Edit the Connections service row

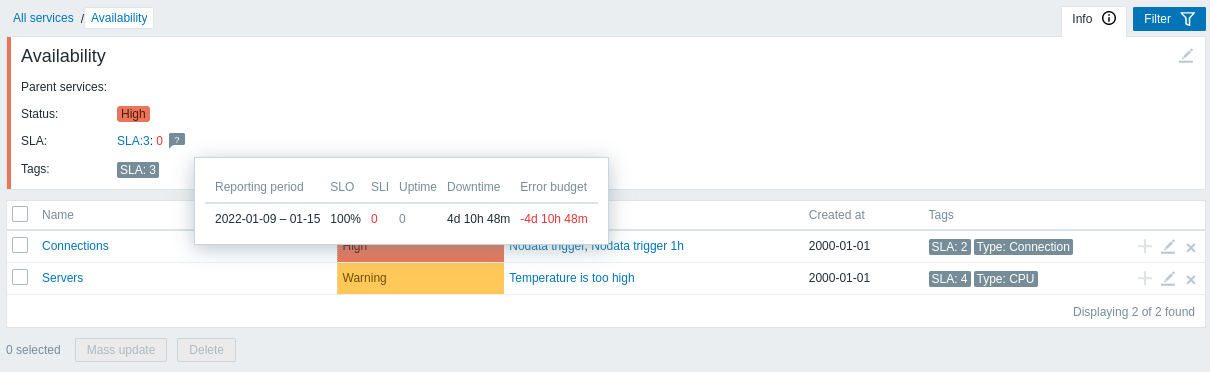[1168, 247]
